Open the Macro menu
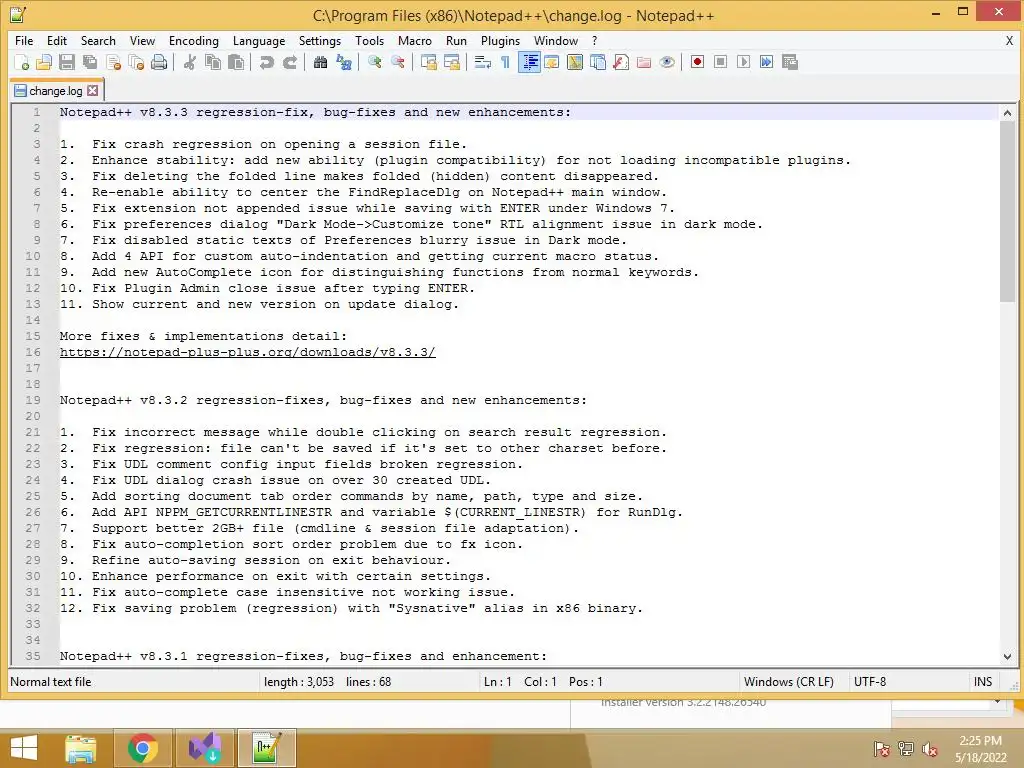Screen dimensions: 1024x768 tap(415, 40)
